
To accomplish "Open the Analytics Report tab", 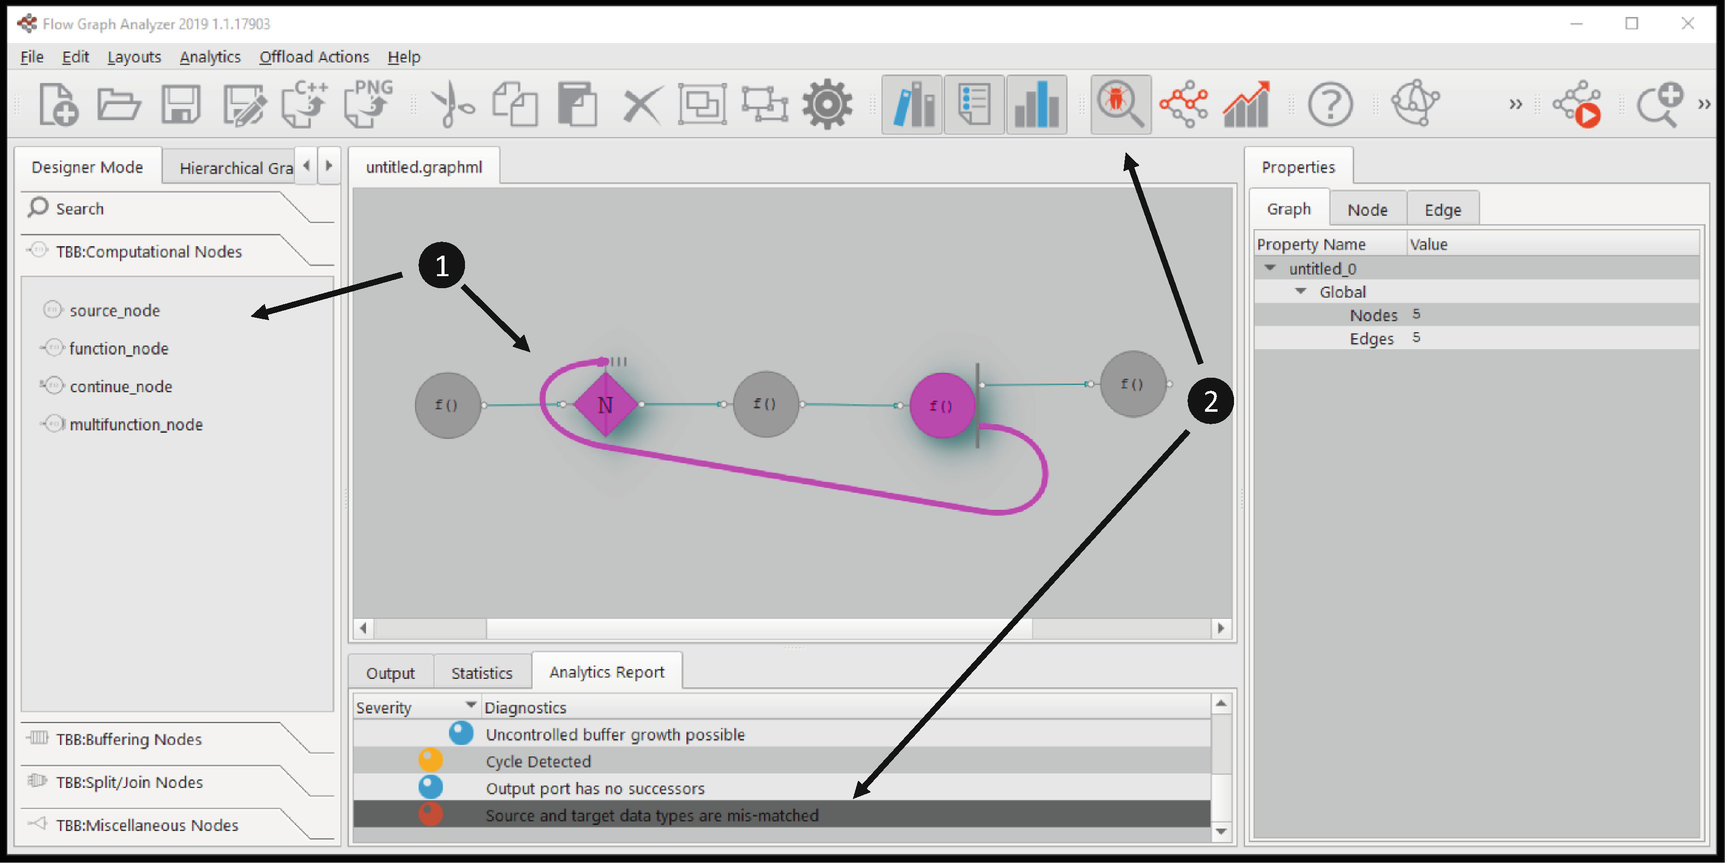I will click(x=607, y=672).
